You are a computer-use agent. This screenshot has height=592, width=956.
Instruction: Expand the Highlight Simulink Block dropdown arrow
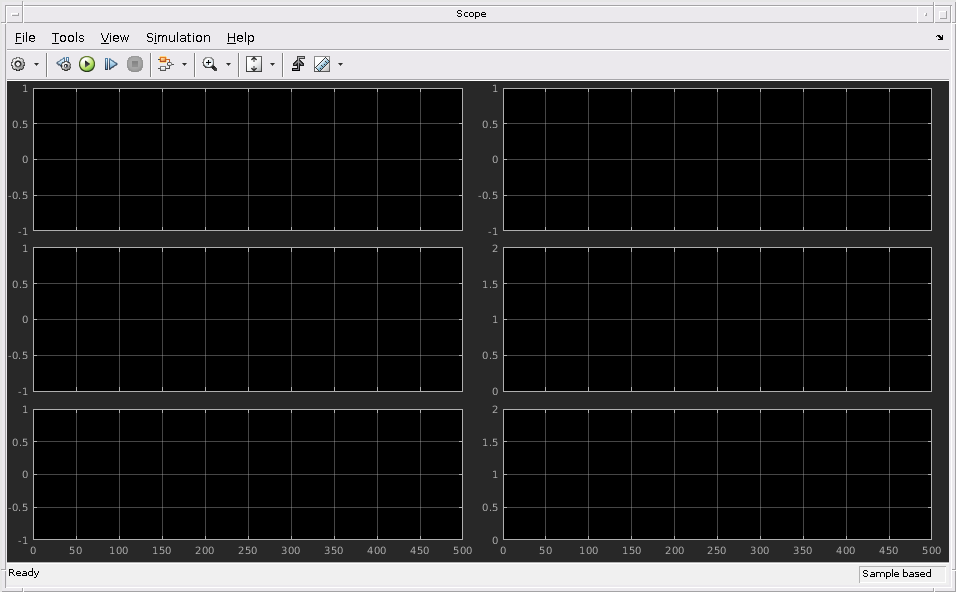(184, 65)
